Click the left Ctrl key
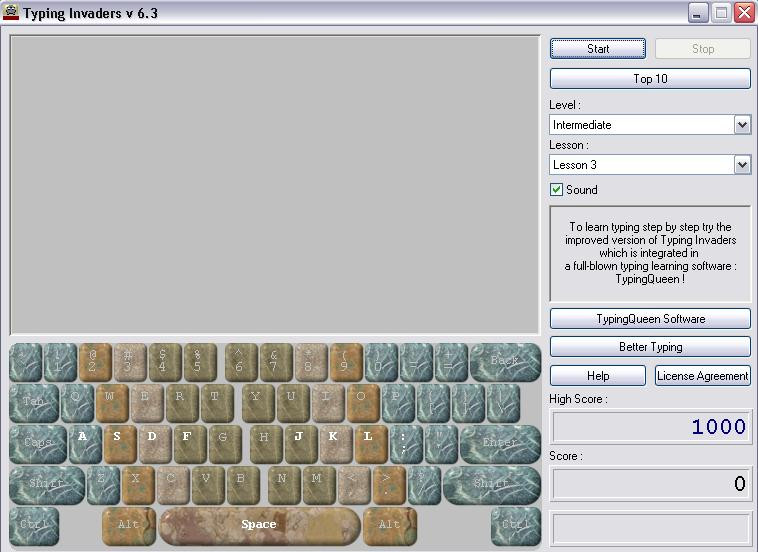This screenshot has height=552, width=758. [34, 526]
